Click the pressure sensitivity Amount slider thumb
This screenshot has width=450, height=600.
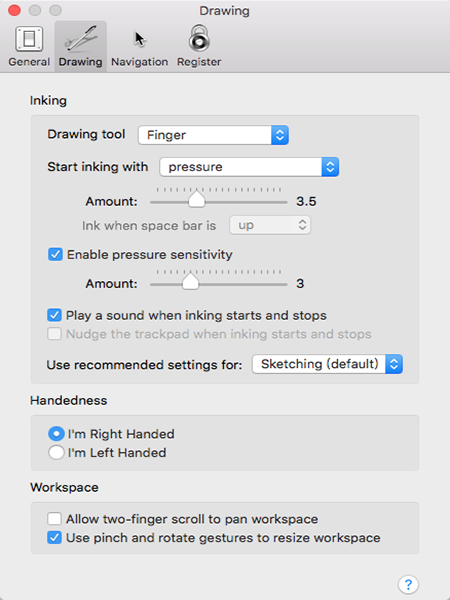[x=190, y=281]
